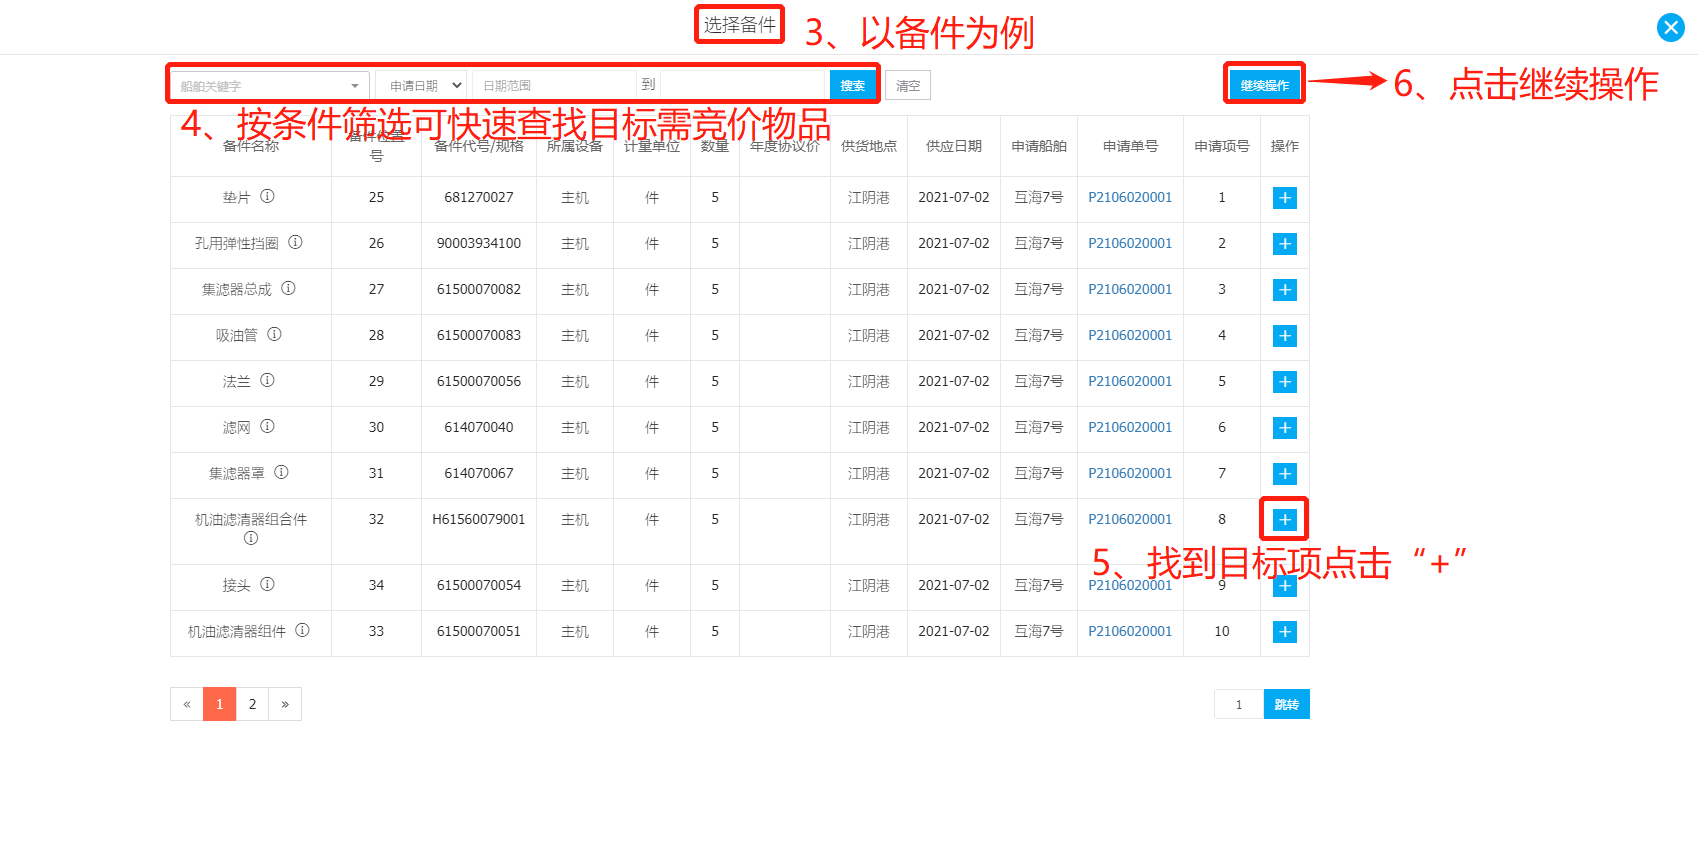
Task: Click the 跳转 button
Action: (1287, 704)
